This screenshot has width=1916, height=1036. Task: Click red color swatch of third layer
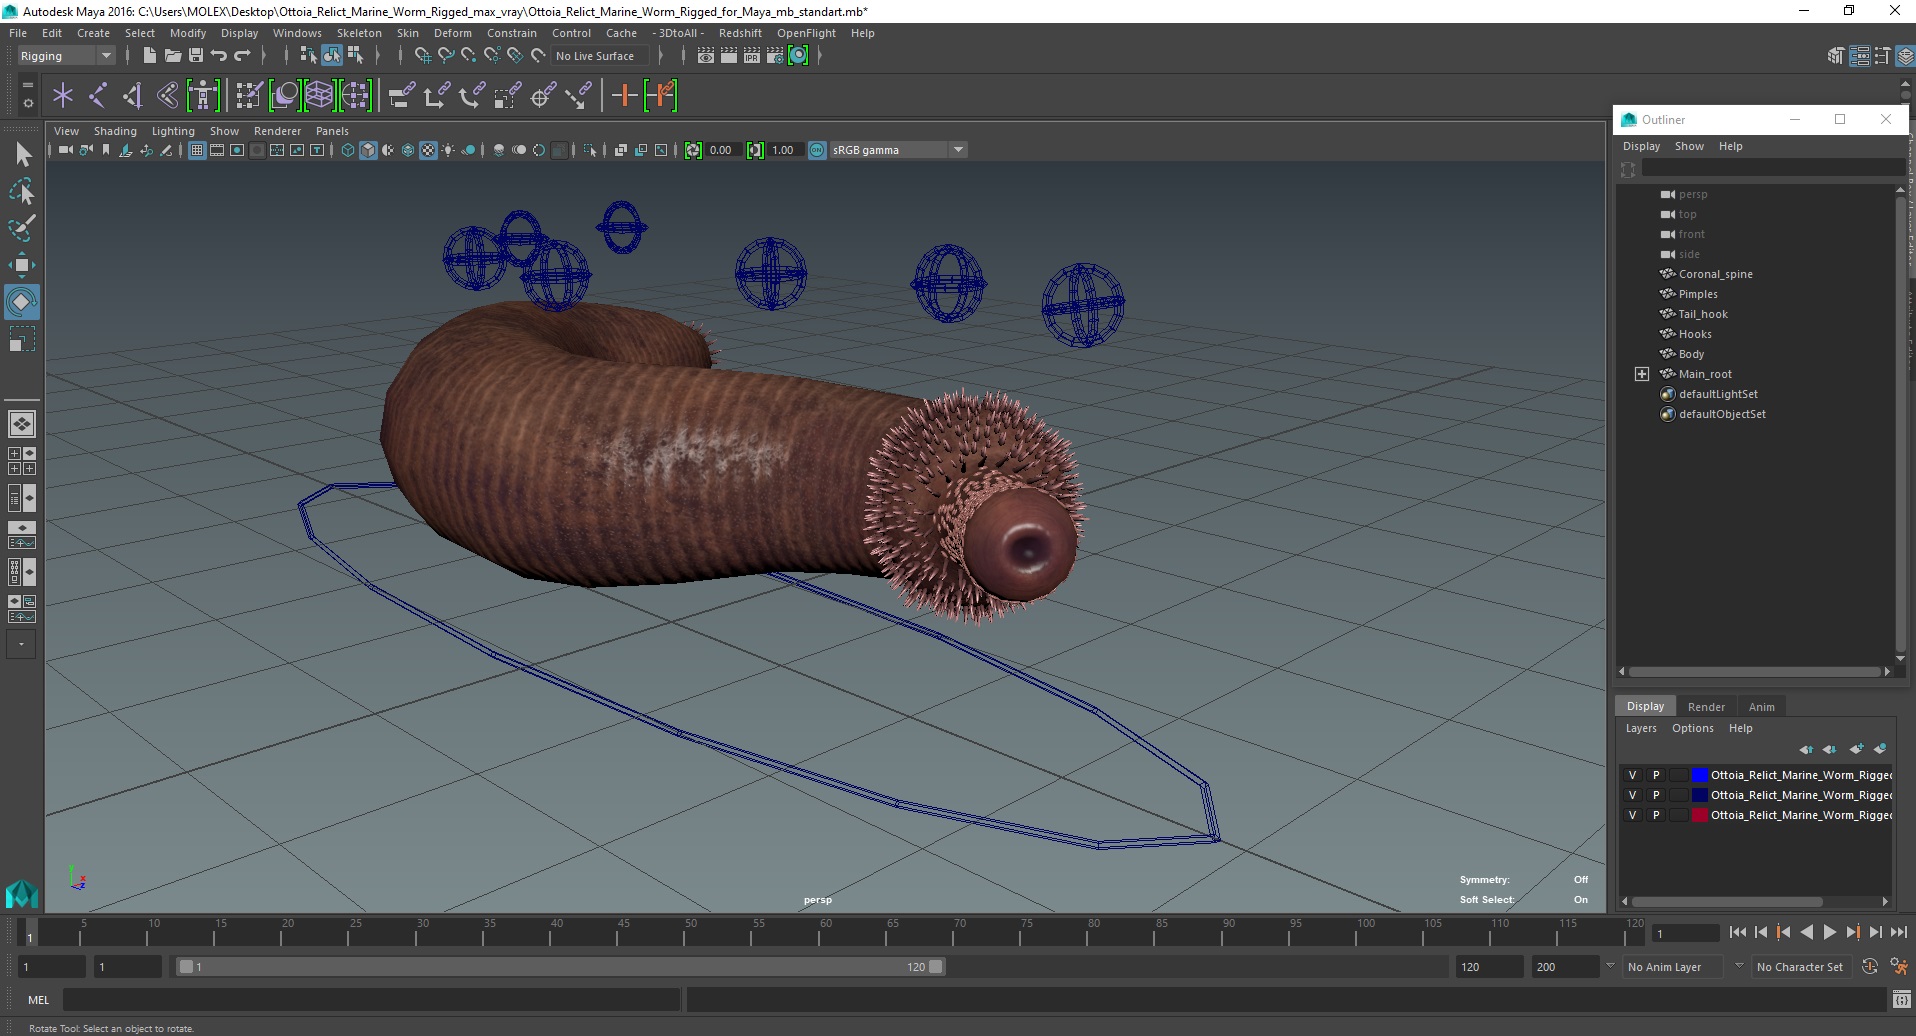click(x=1699, y=815)
